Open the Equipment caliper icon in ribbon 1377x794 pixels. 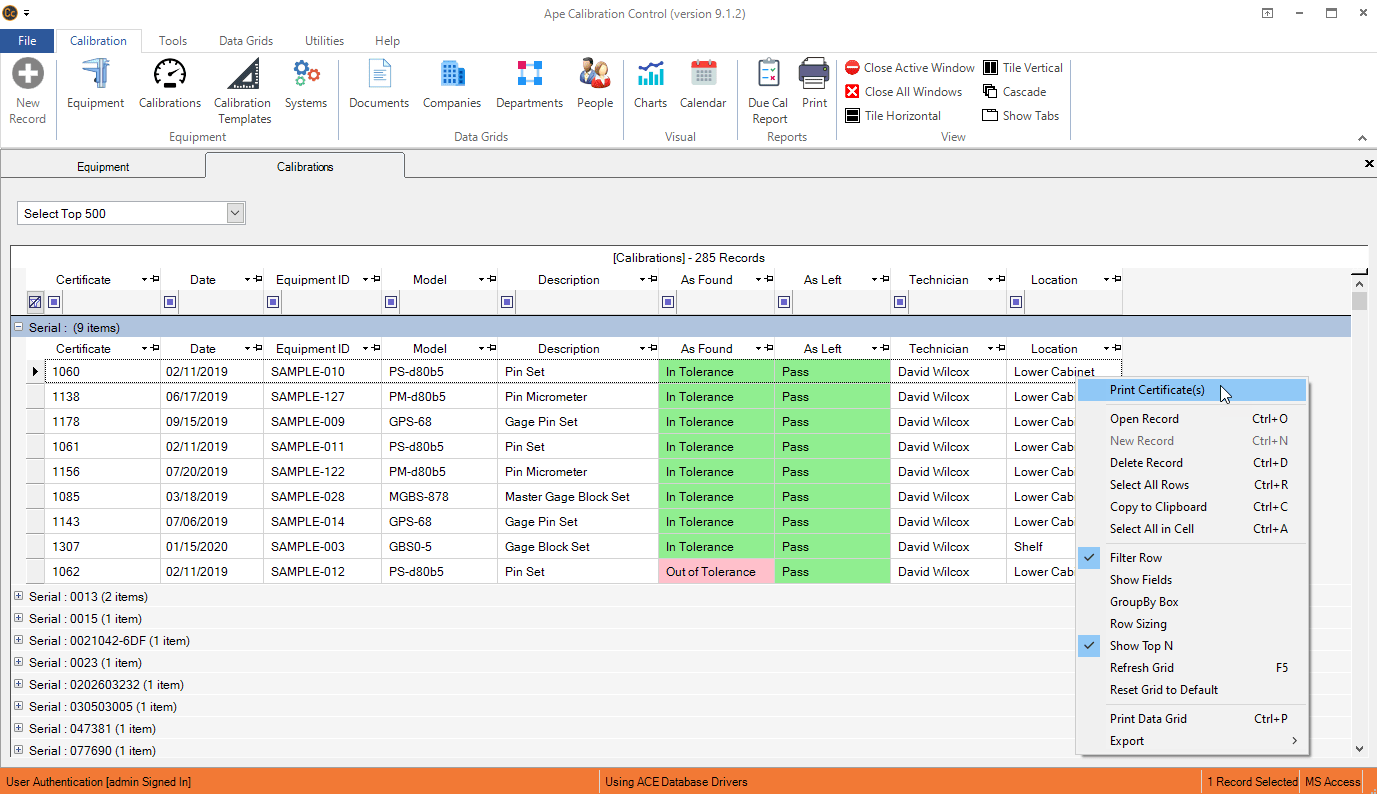(96, 75)
